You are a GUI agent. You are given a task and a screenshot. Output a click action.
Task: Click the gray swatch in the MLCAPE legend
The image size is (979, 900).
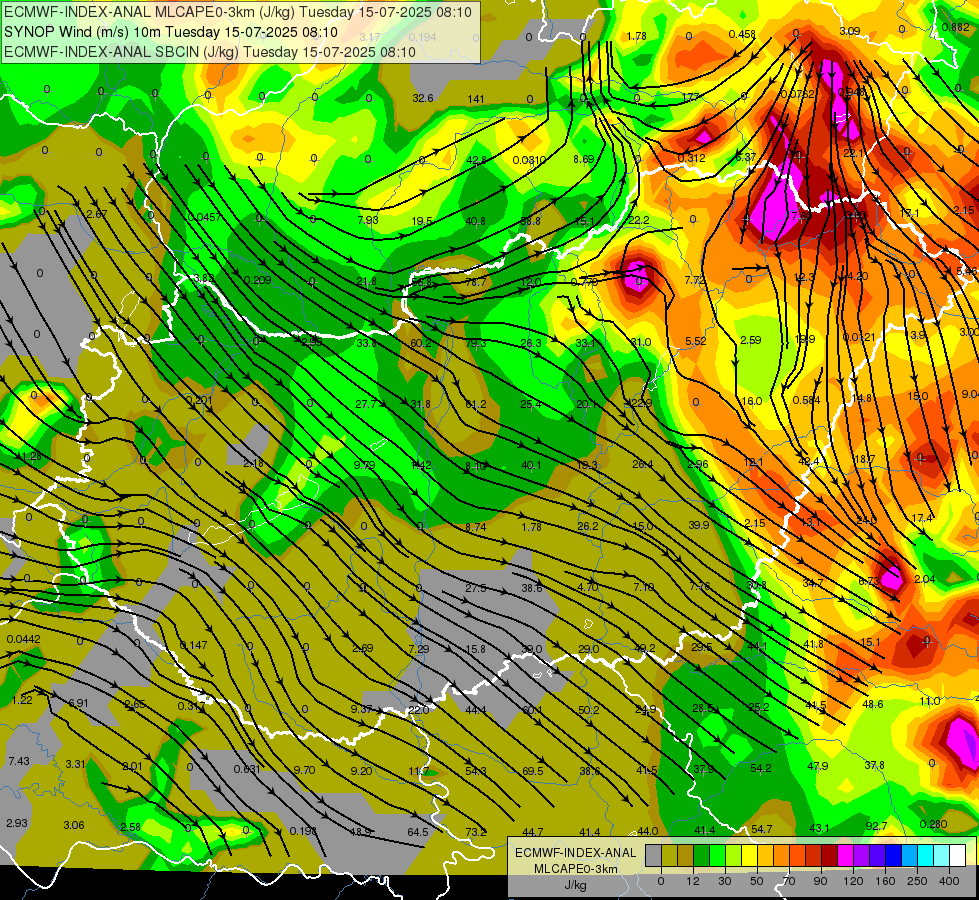point(654,855)
